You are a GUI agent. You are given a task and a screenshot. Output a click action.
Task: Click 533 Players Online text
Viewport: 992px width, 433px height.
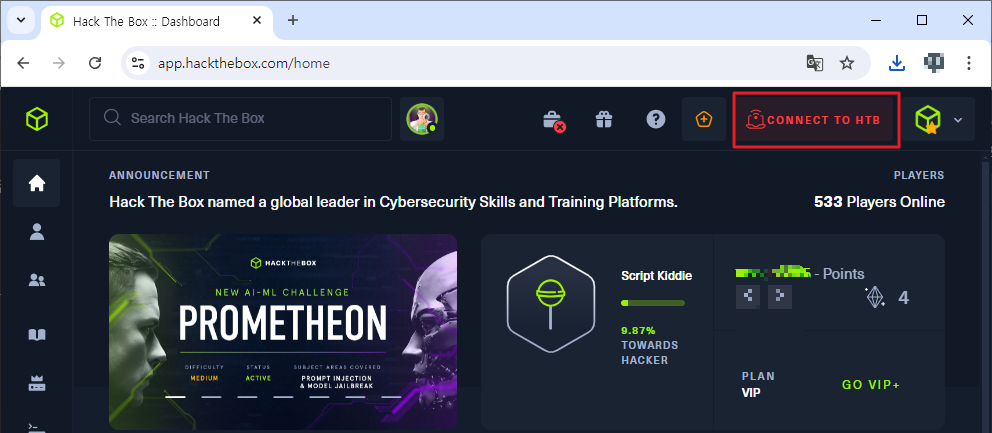(x=879, y=202)
